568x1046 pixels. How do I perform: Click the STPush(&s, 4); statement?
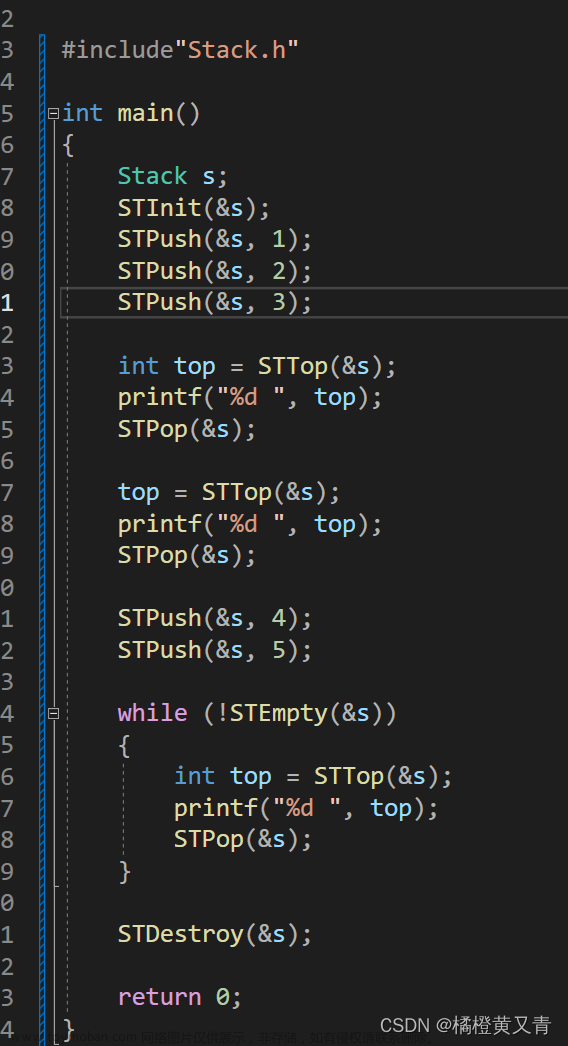click(215, 618)
